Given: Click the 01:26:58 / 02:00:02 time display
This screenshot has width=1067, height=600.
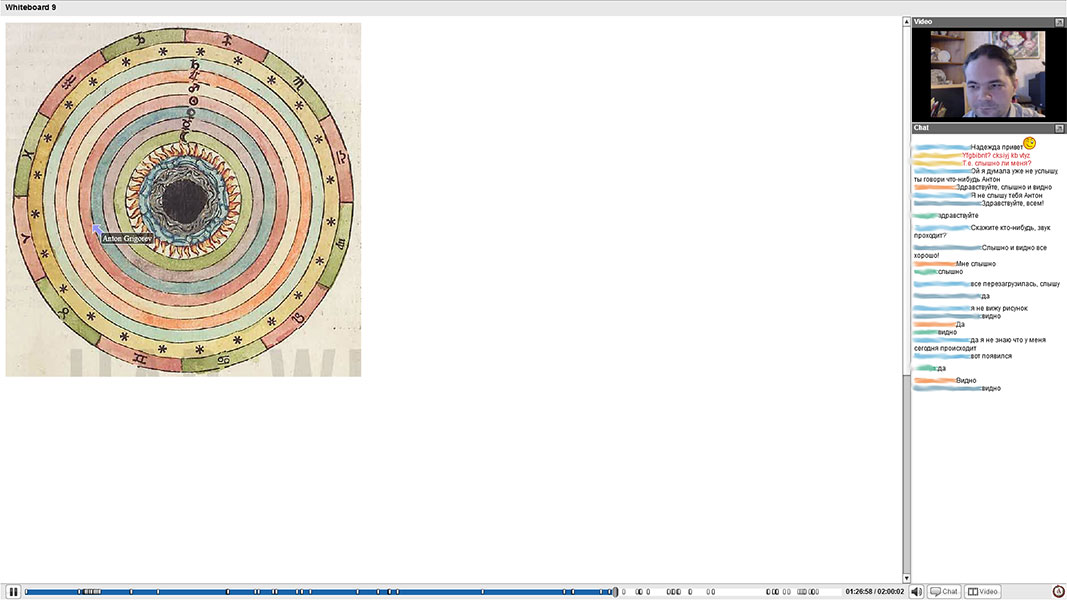Looking at the screenshot, I should point(874,592).
